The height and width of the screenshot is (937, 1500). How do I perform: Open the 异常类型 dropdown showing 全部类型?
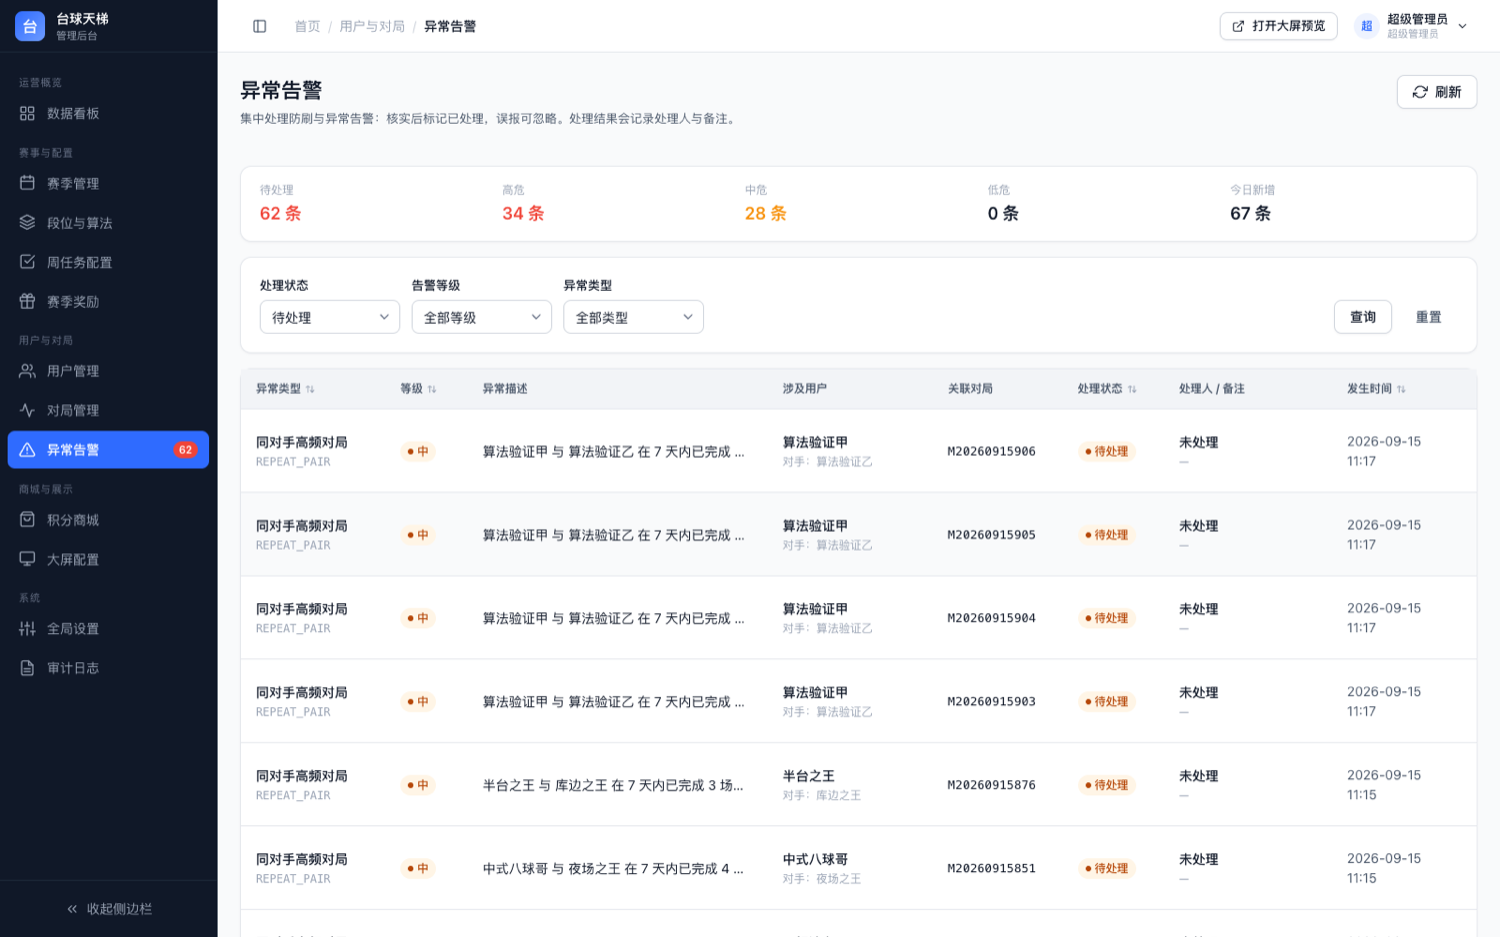[x=634, y=317]
